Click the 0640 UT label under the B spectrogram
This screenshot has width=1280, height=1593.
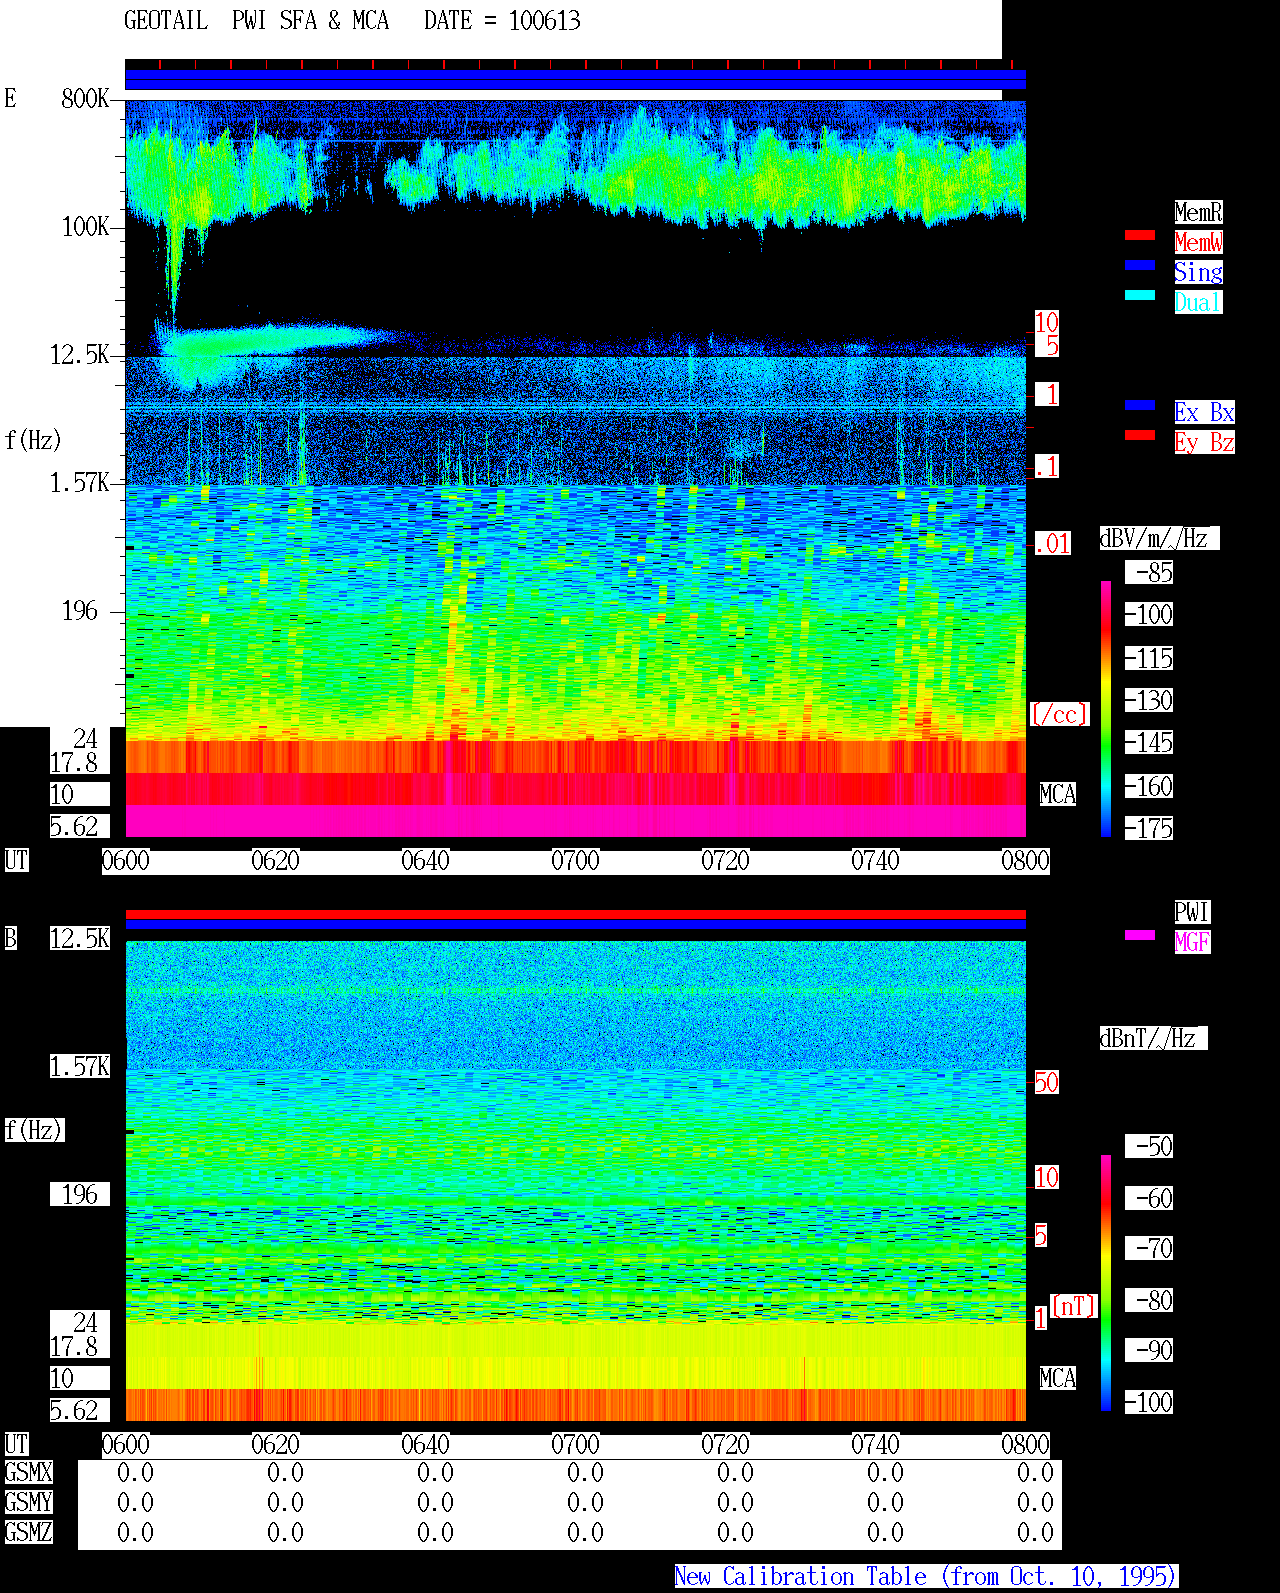tap(425, 1445)
